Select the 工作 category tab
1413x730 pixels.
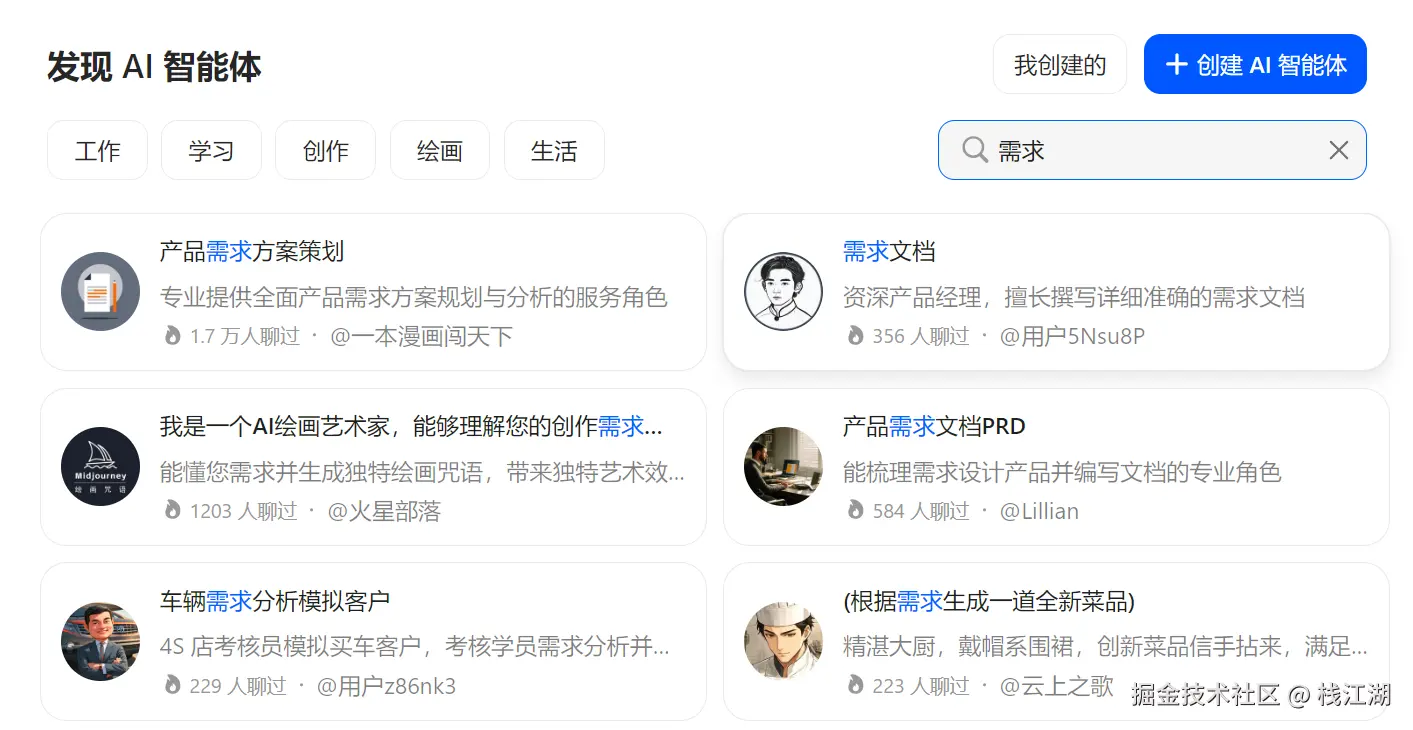click(97, 151)
